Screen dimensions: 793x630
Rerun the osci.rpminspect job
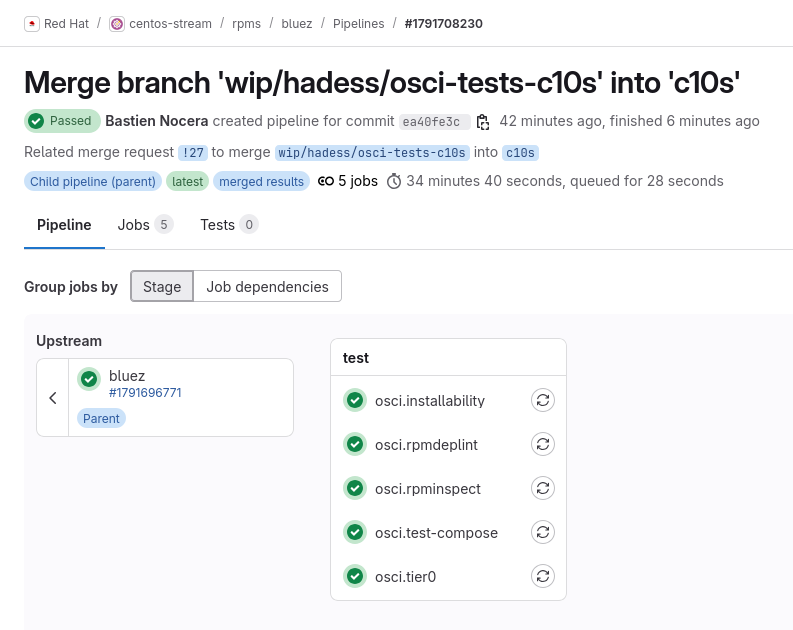[542, 488]
